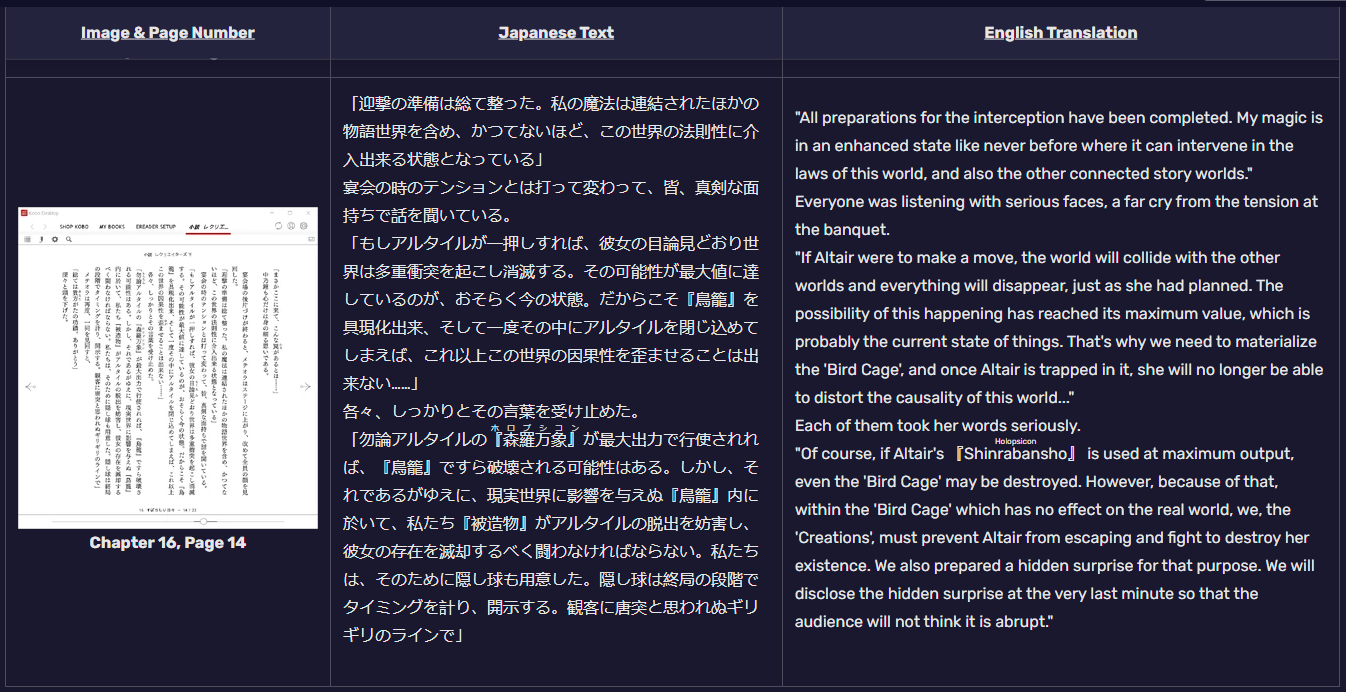
Task: Click the last line 'audience will not think it is abrupt.'
Action: coord(925,621)
